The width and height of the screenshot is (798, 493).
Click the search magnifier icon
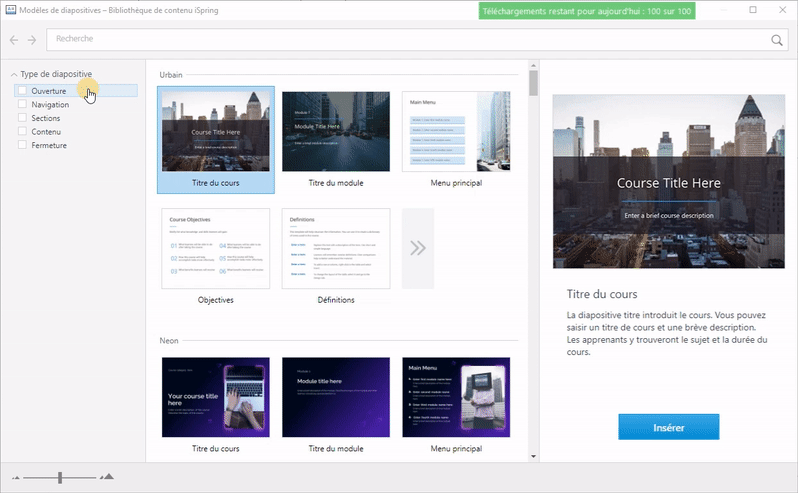click(x=777, y=40)
